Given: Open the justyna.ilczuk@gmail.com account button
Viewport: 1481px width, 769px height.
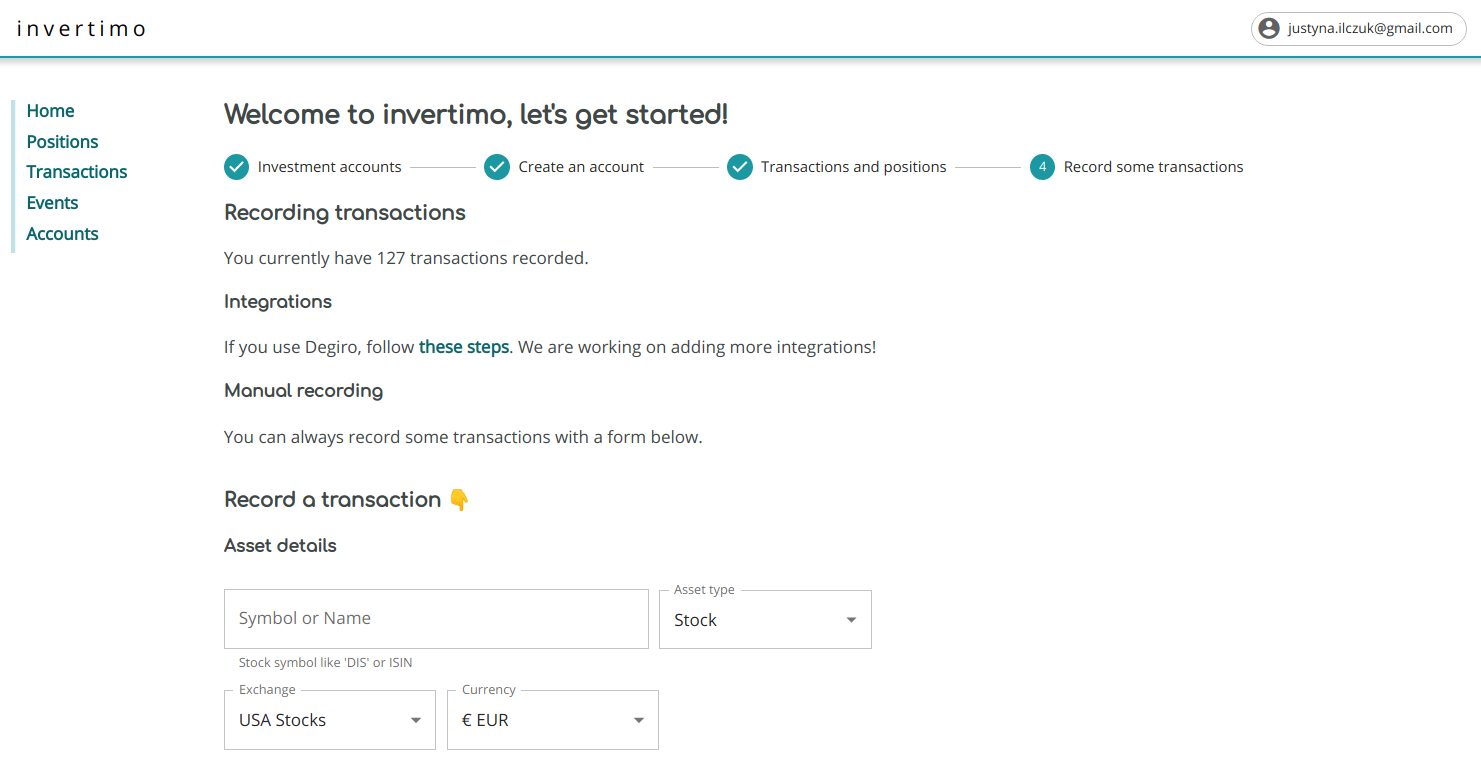Looking at the screenshot, I should point(1358,29).
